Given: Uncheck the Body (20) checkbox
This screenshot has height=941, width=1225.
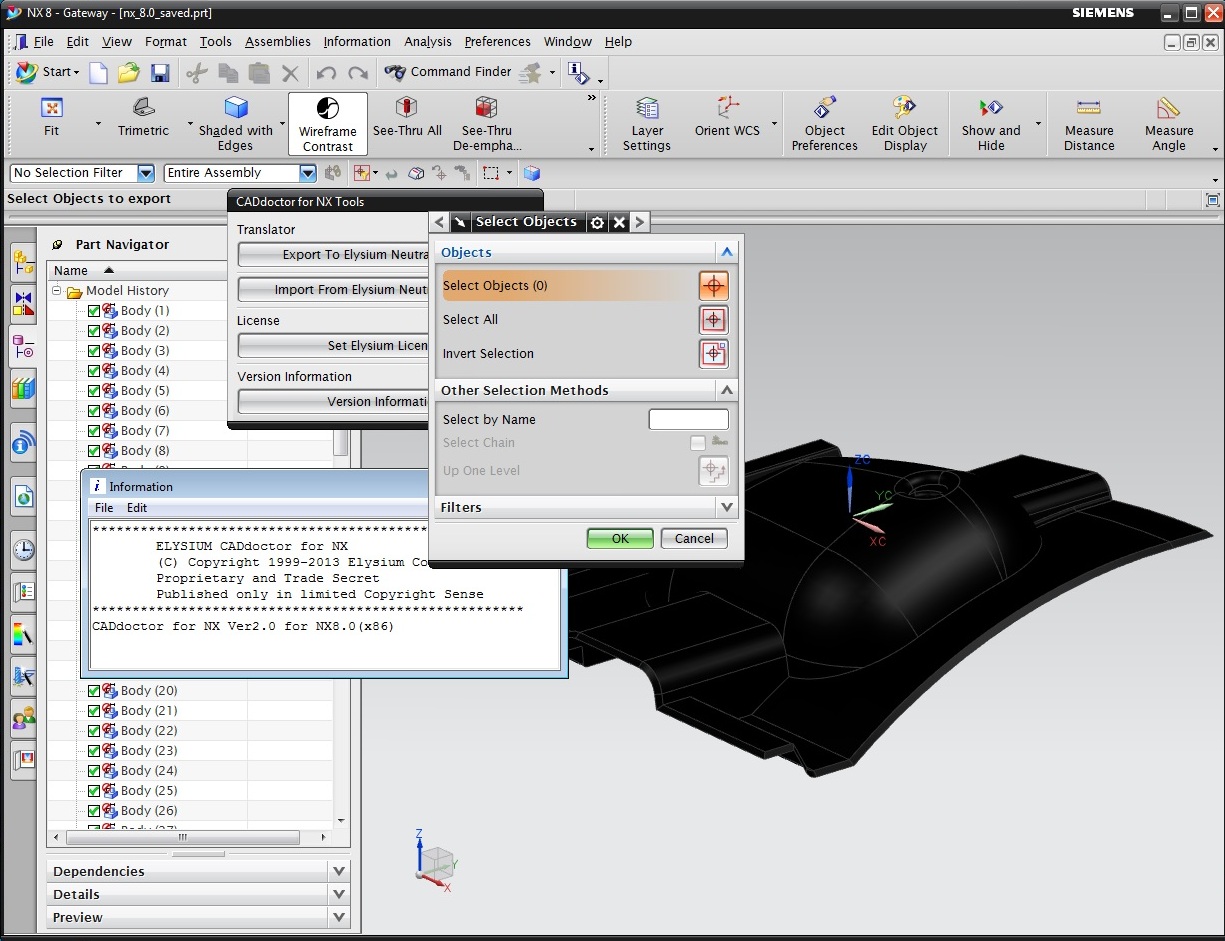Looking at the screenshot, I should click(x=94, y=691).
